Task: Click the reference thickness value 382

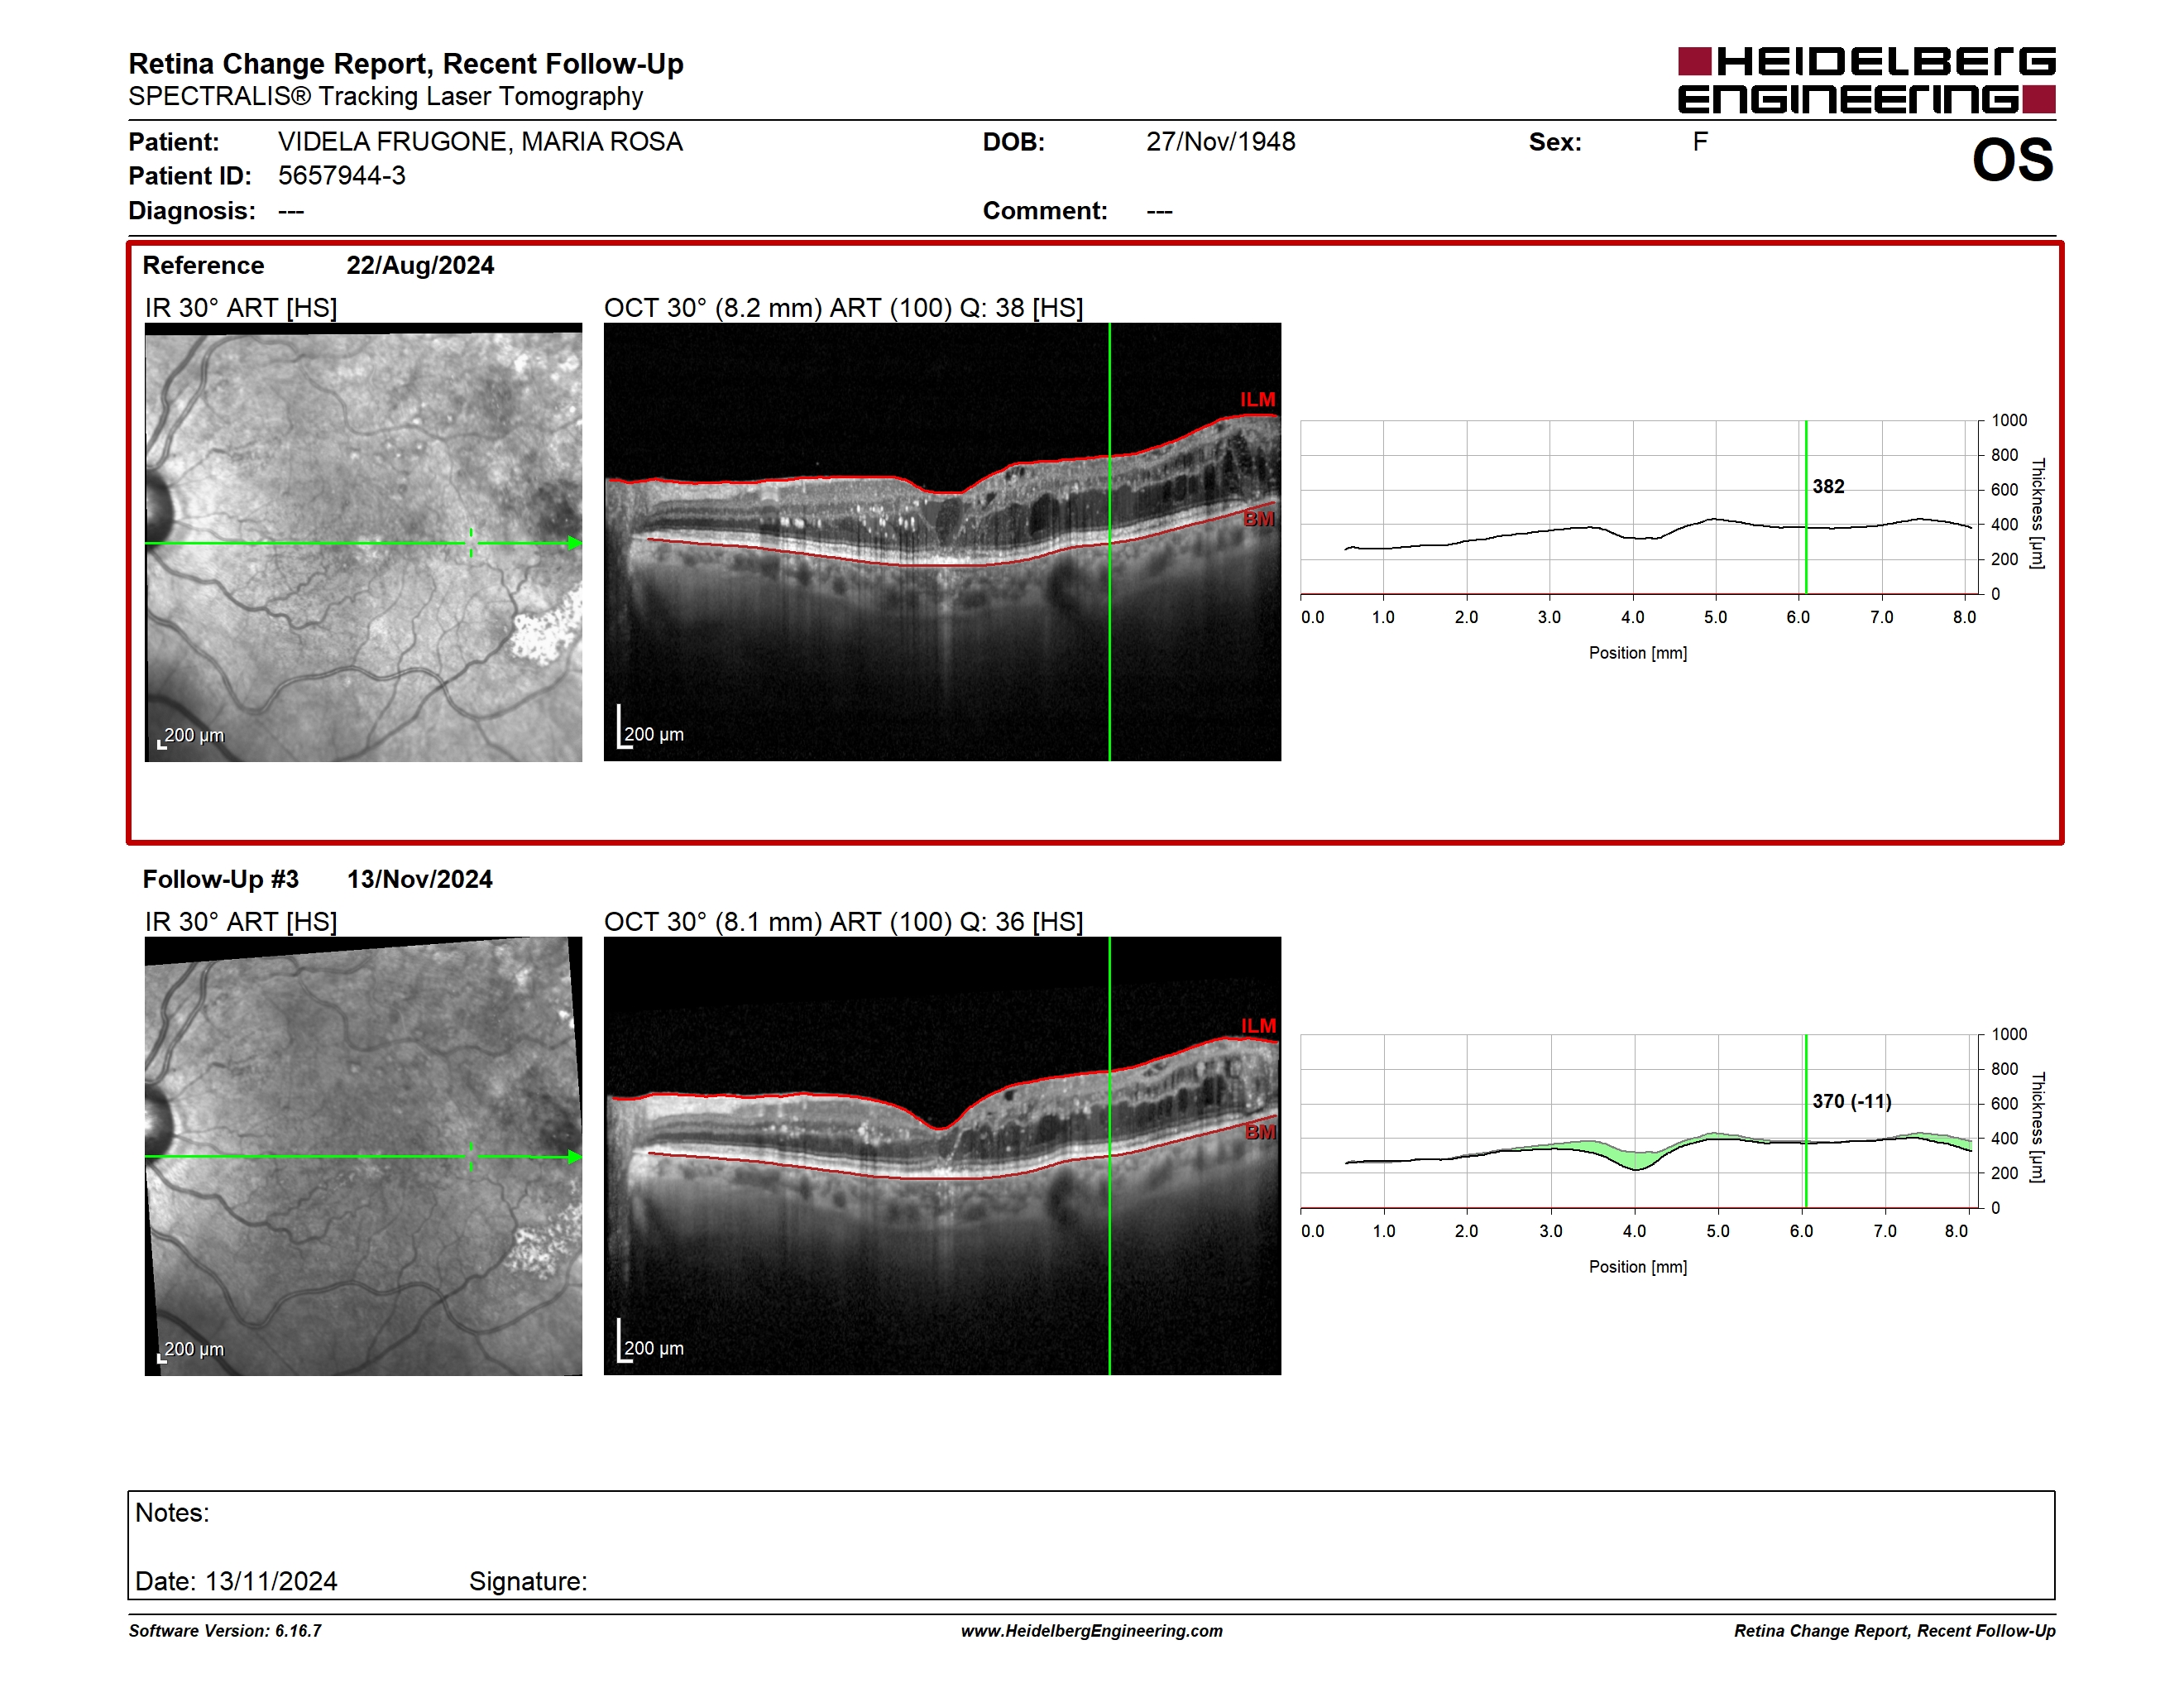Action: tap(1828, 487)
